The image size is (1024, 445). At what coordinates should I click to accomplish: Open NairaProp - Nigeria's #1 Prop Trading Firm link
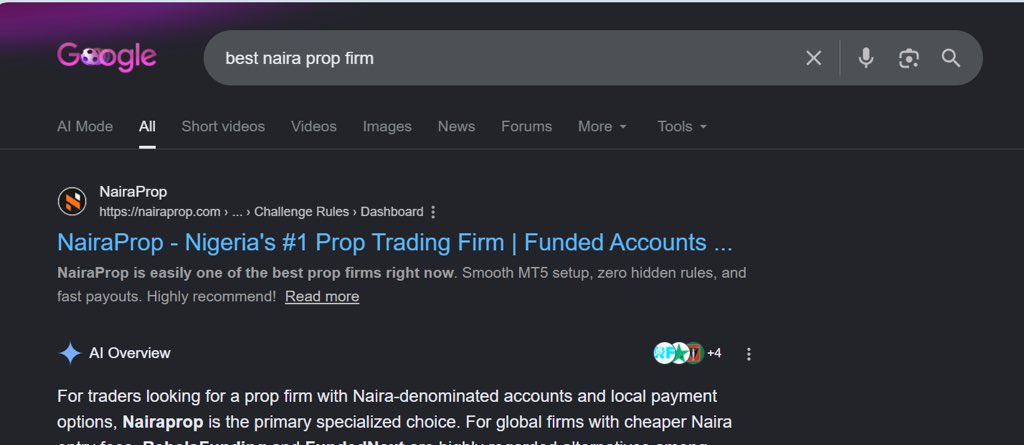(x=395, y=242)
